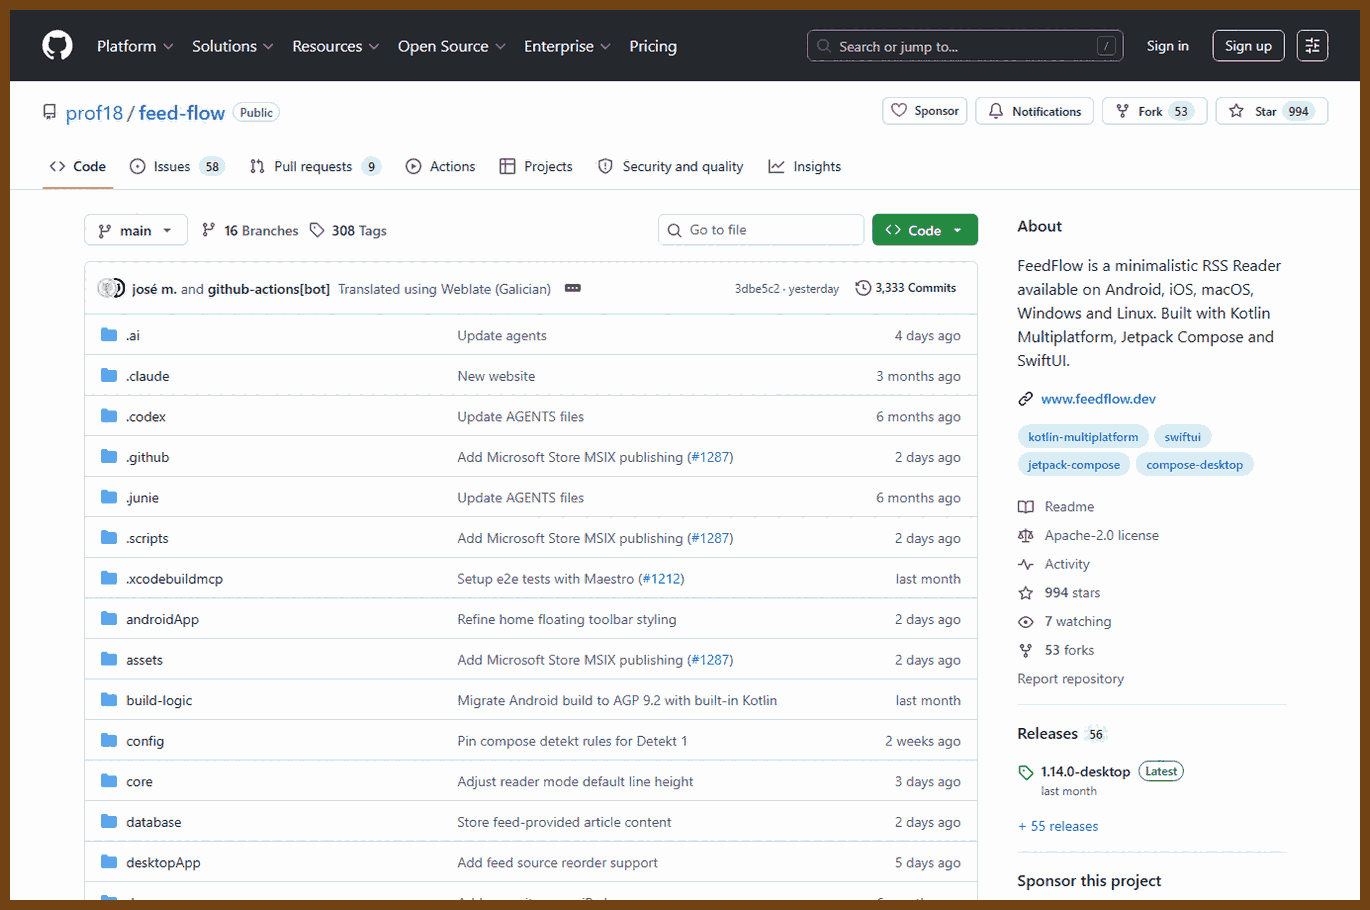Visit the www.feedflow.dev website link
The height and width of the screenshot is (910, 1370).
[1098, 399]
